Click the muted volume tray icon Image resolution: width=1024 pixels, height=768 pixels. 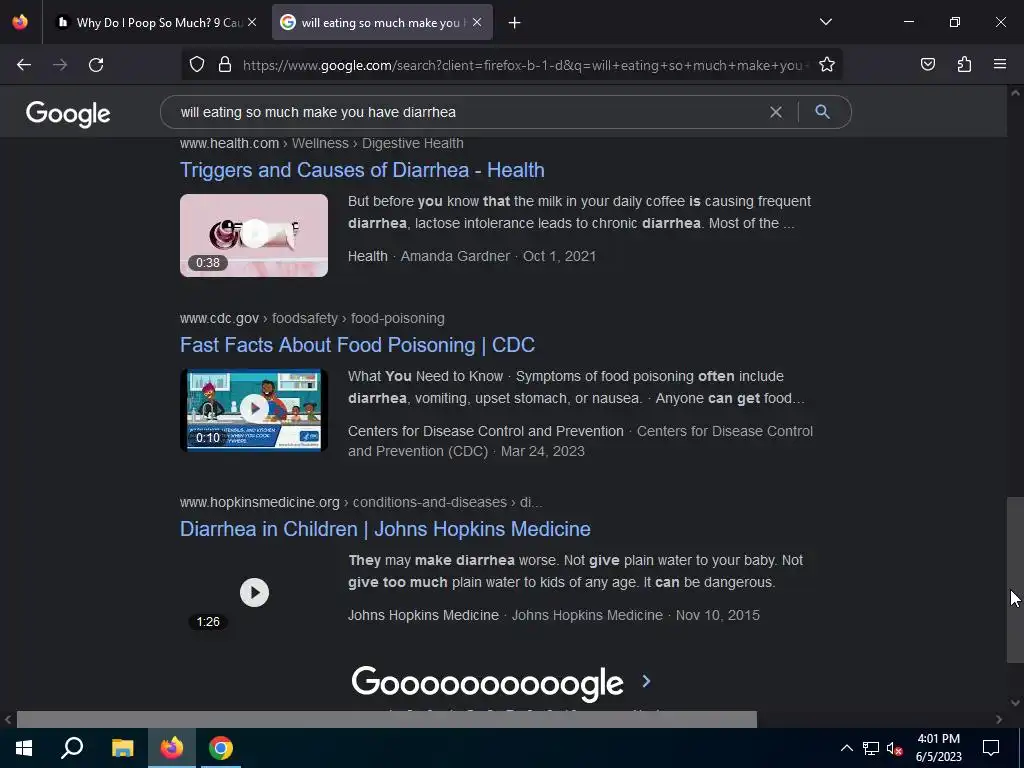coord(895,748)
